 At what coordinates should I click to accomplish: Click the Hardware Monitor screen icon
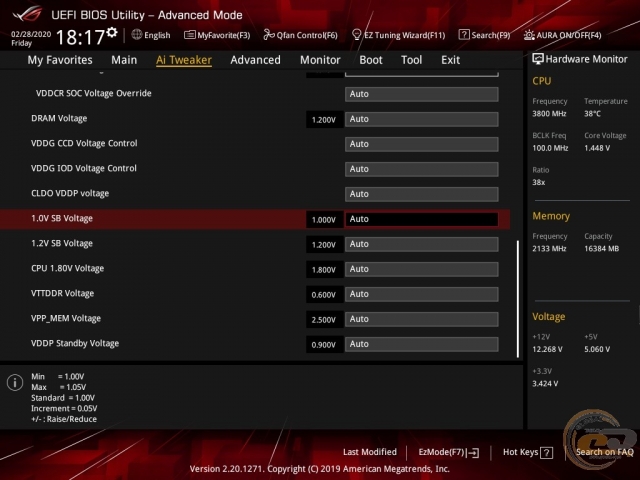coord(538,59)
